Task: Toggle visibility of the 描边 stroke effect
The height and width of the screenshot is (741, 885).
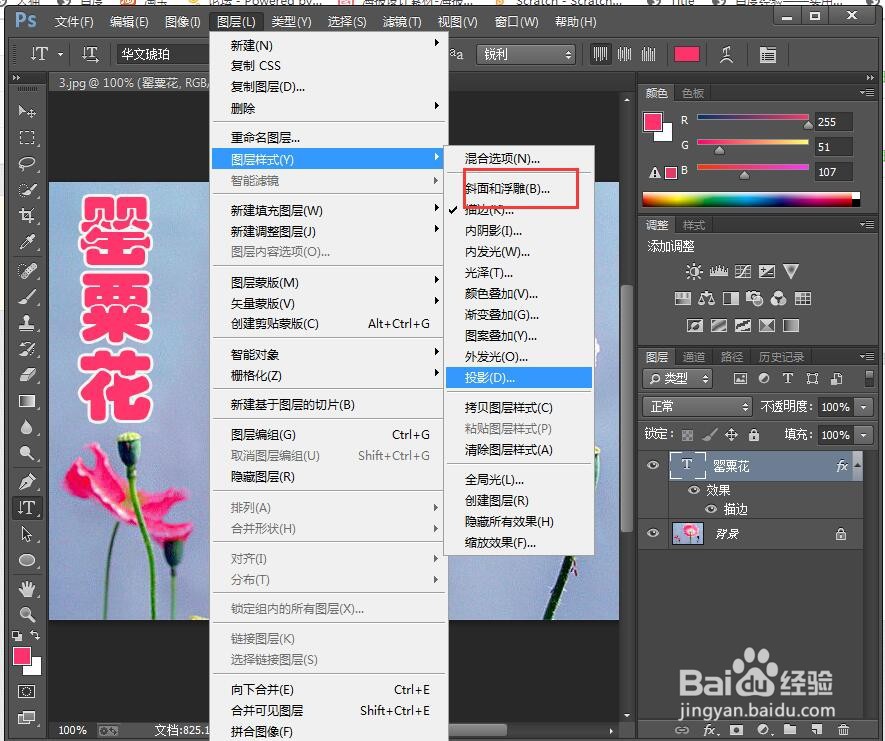Action: pyautogui.click(x=712, y=509)
